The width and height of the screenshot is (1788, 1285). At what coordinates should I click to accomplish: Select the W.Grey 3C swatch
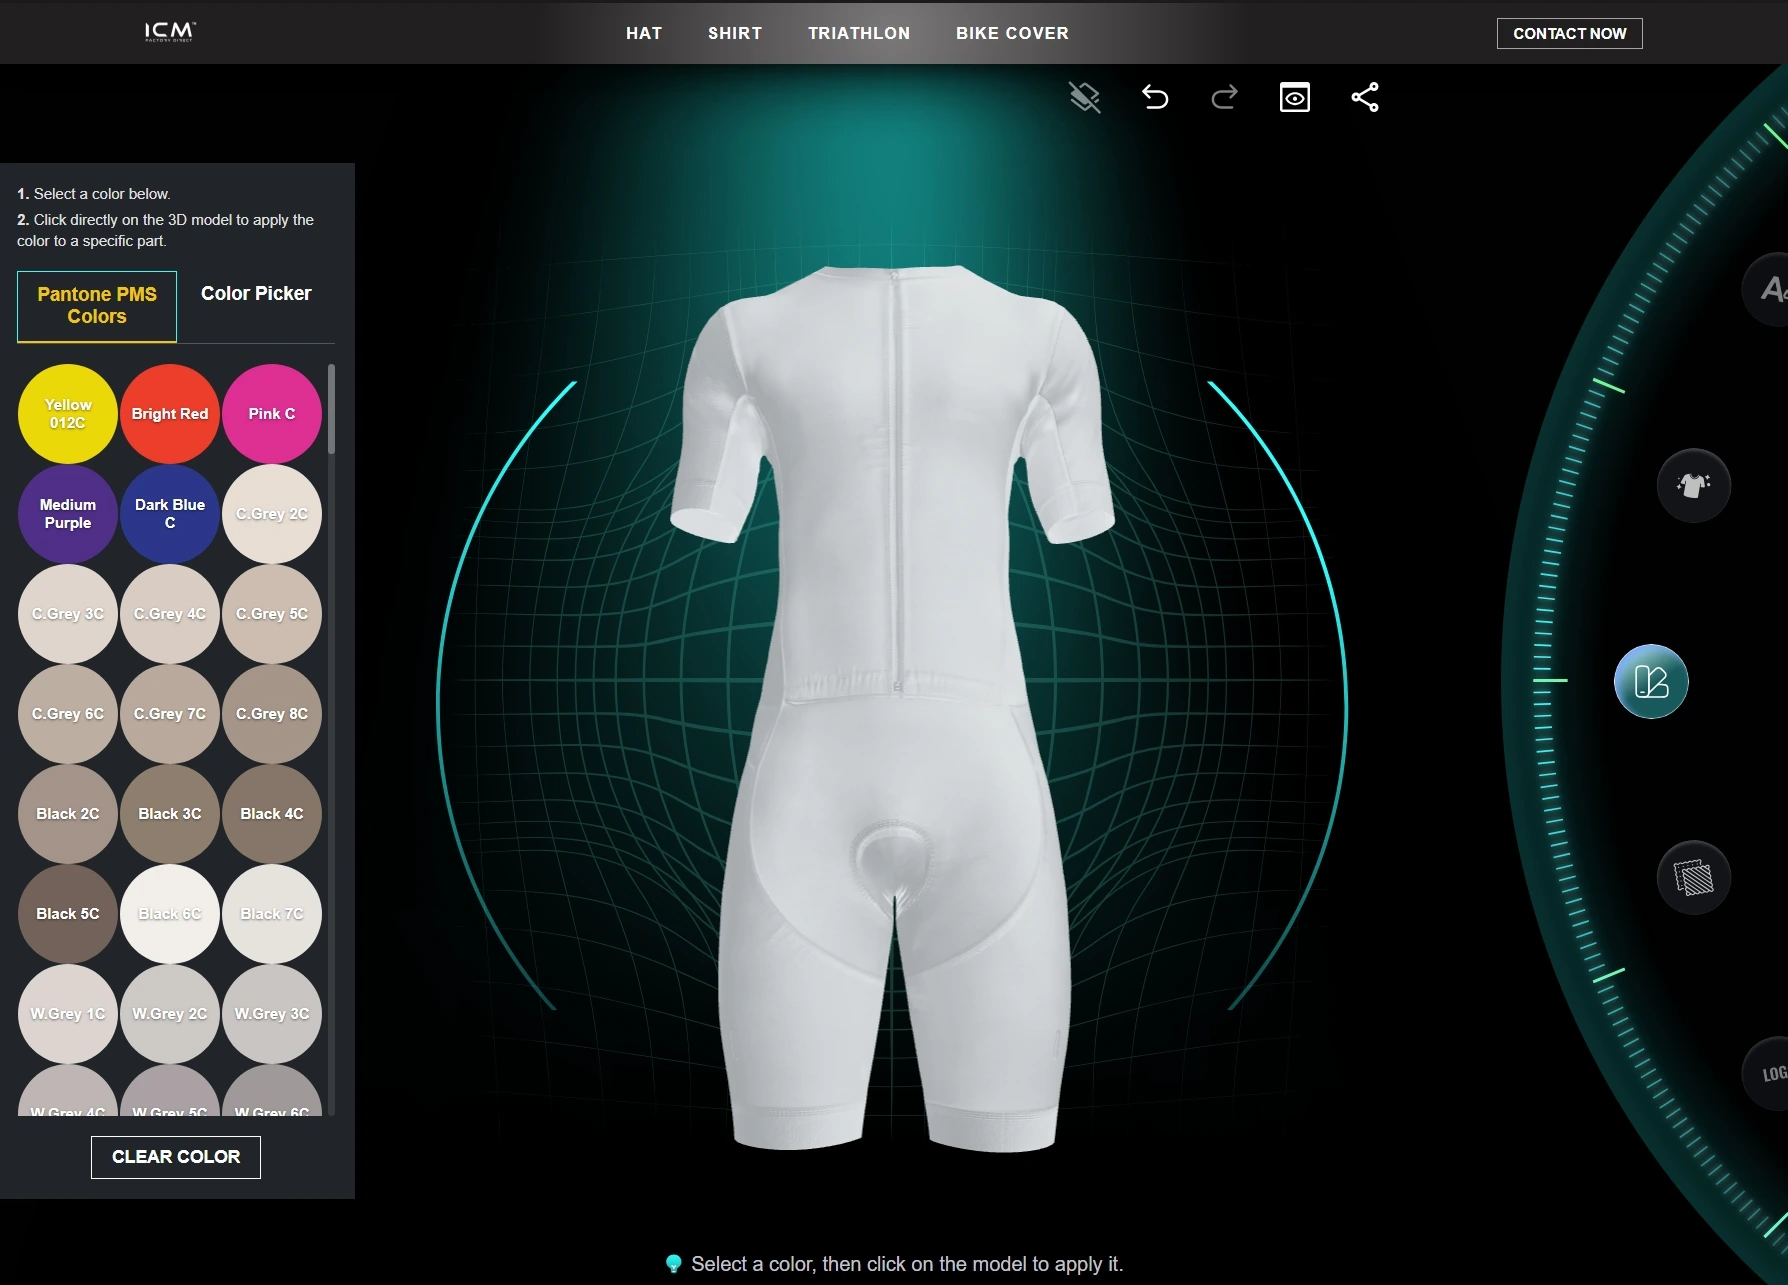tap(272, 1014)
